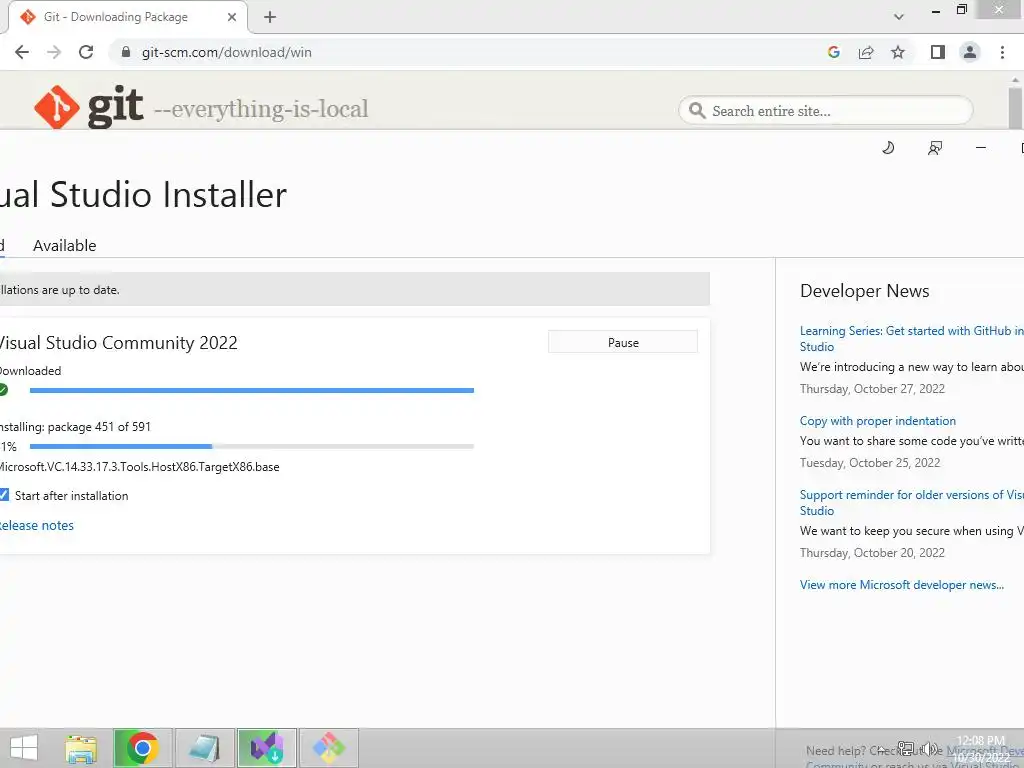Viewport: 1024px width, 768px height.
Task: Click the Downloaded progress bar
Action: 251,391
